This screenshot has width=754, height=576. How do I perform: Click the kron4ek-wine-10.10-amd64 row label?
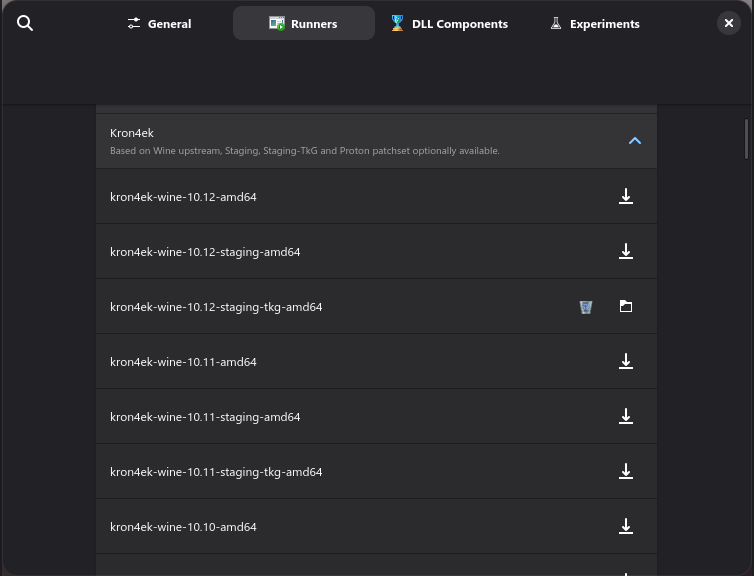tap(183, 527)
